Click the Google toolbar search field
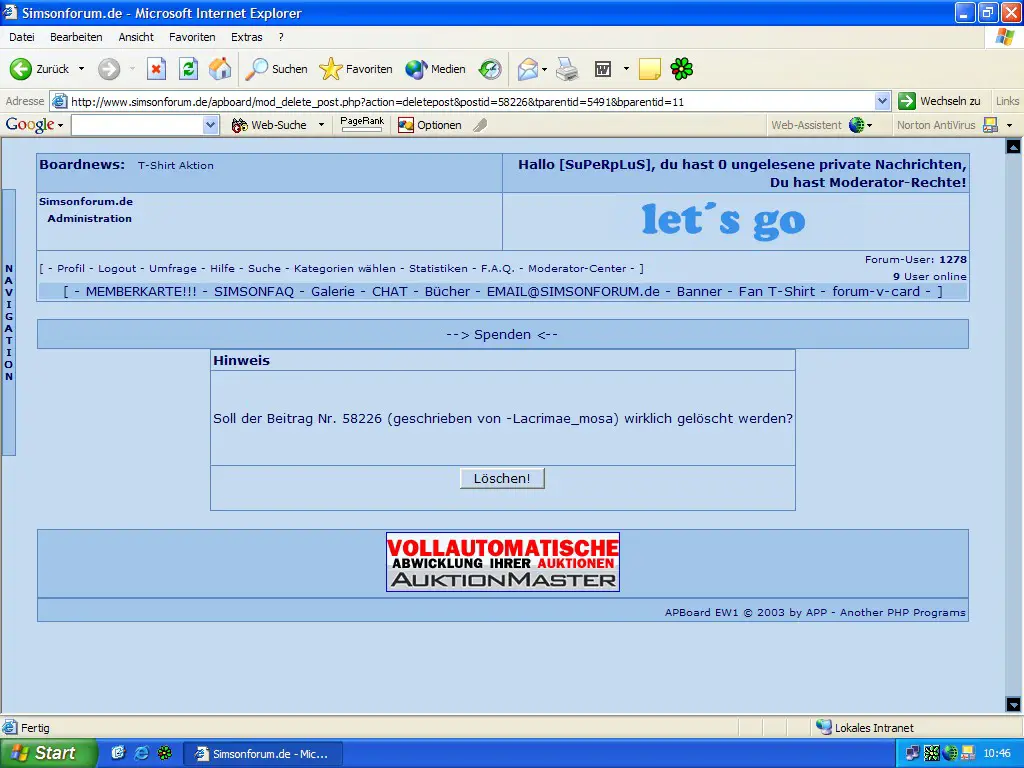 coord(136,125)
